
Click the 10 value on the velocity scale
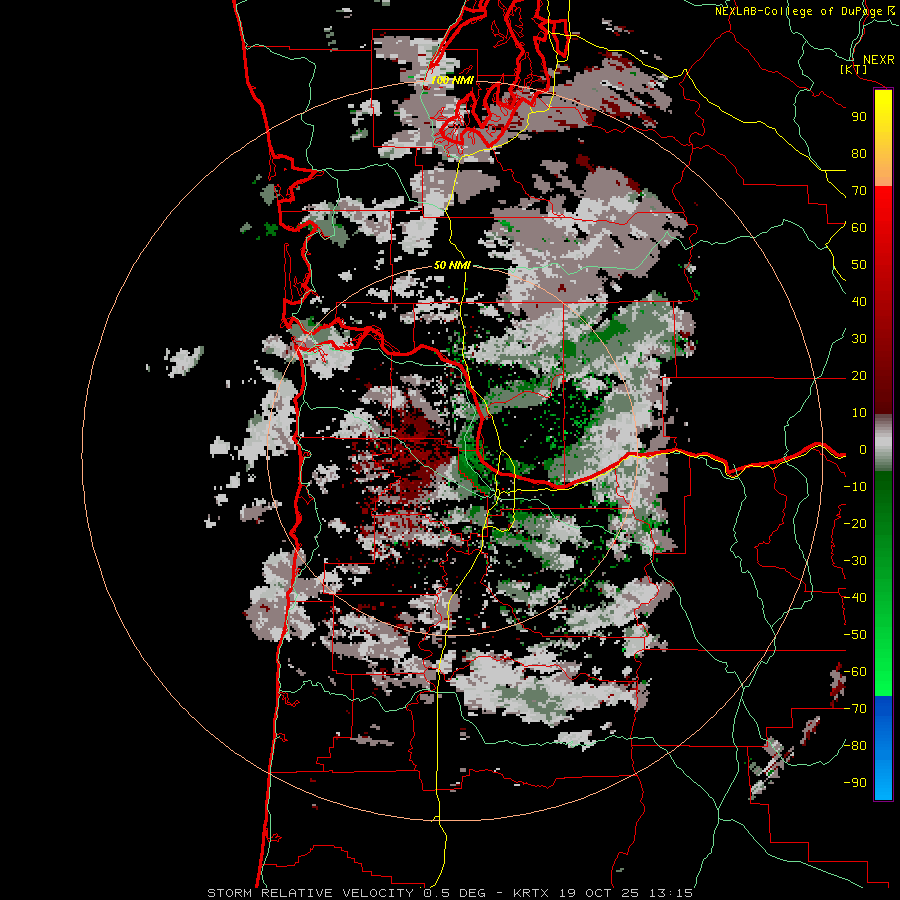tap(859, 413)
